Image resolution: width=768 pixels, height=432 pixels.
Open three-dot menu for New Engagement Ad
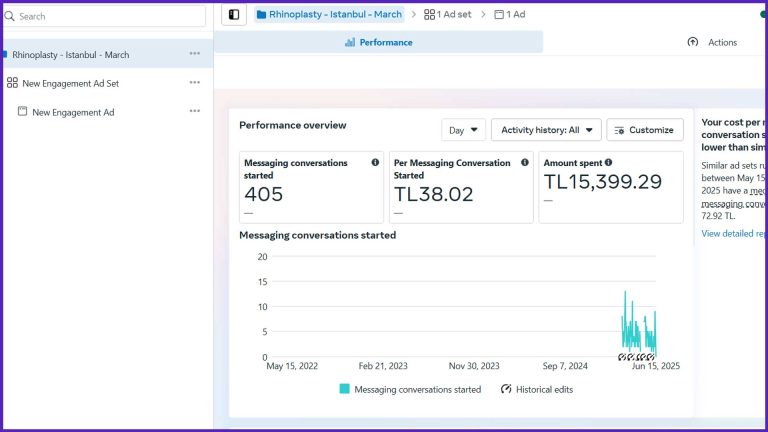coord(194,111)
